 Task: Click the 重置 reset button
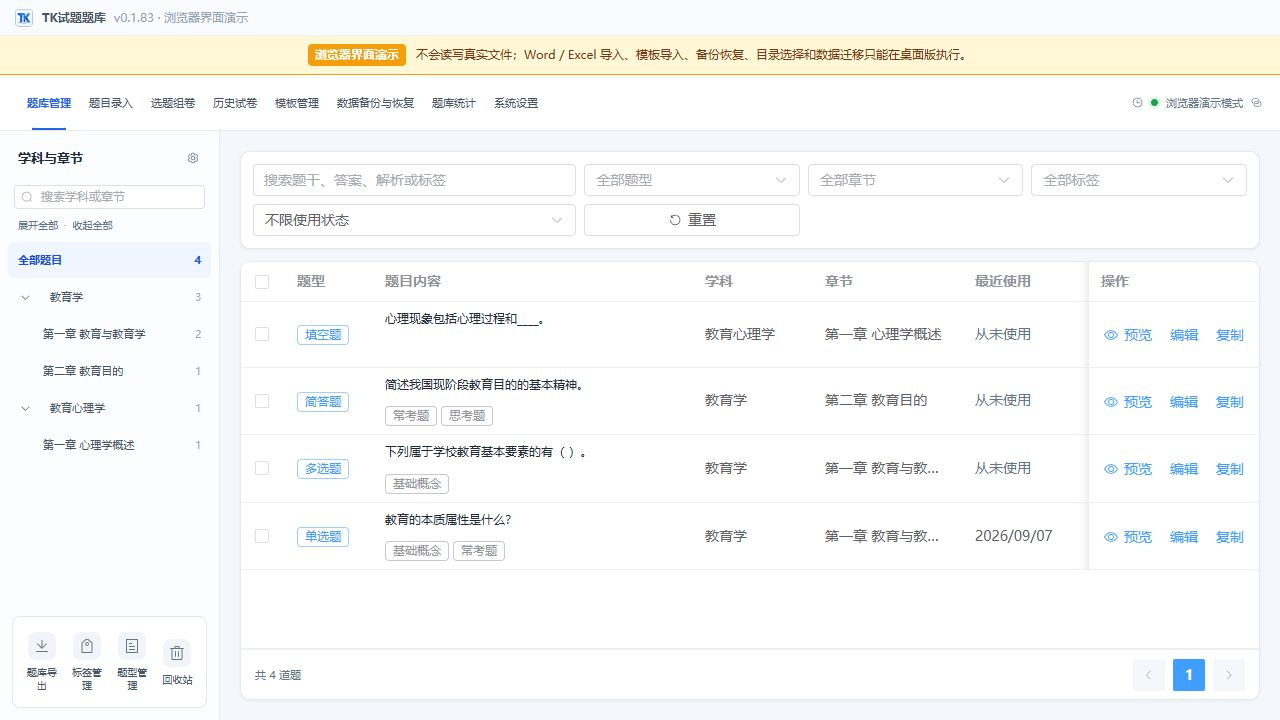pyautogui.click(x=692, y=220)
